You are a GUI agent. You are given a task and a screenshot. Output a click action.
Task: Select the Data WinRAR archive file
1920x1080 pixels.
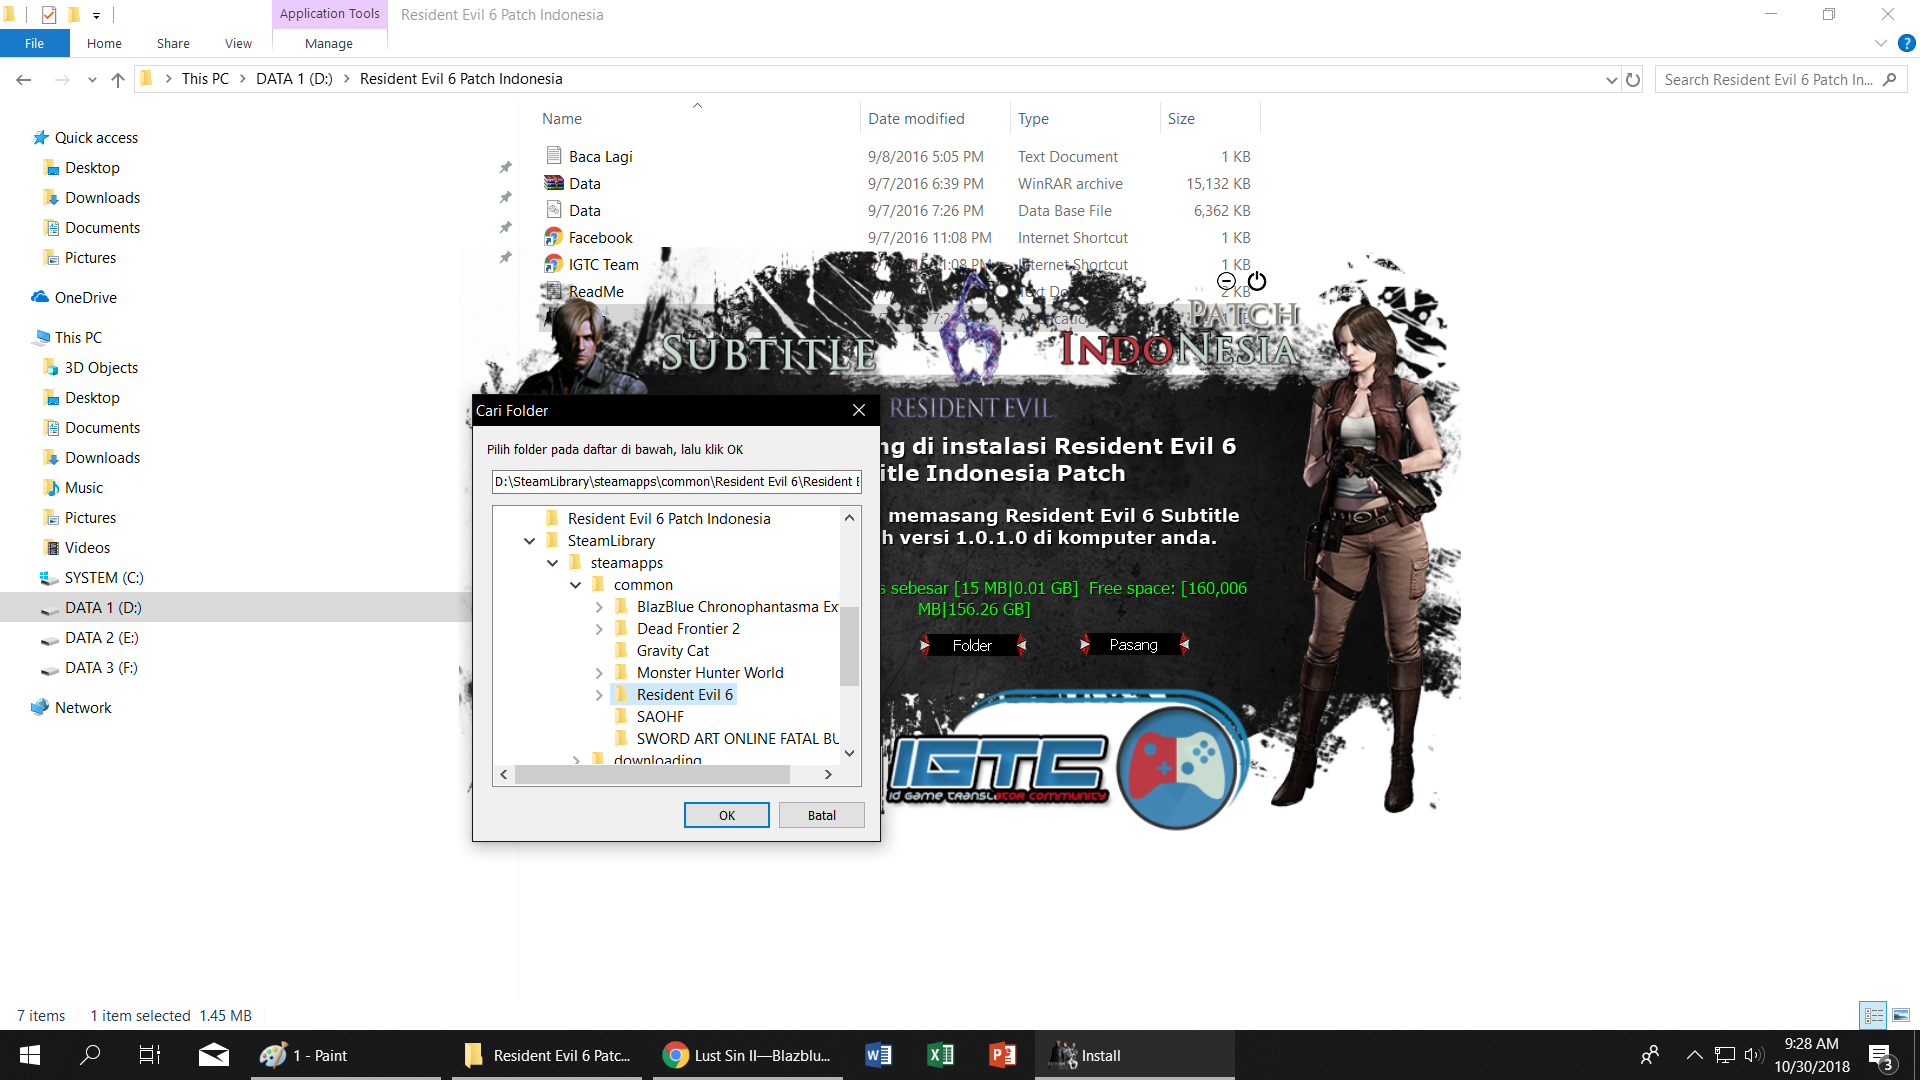coord(584,184)
